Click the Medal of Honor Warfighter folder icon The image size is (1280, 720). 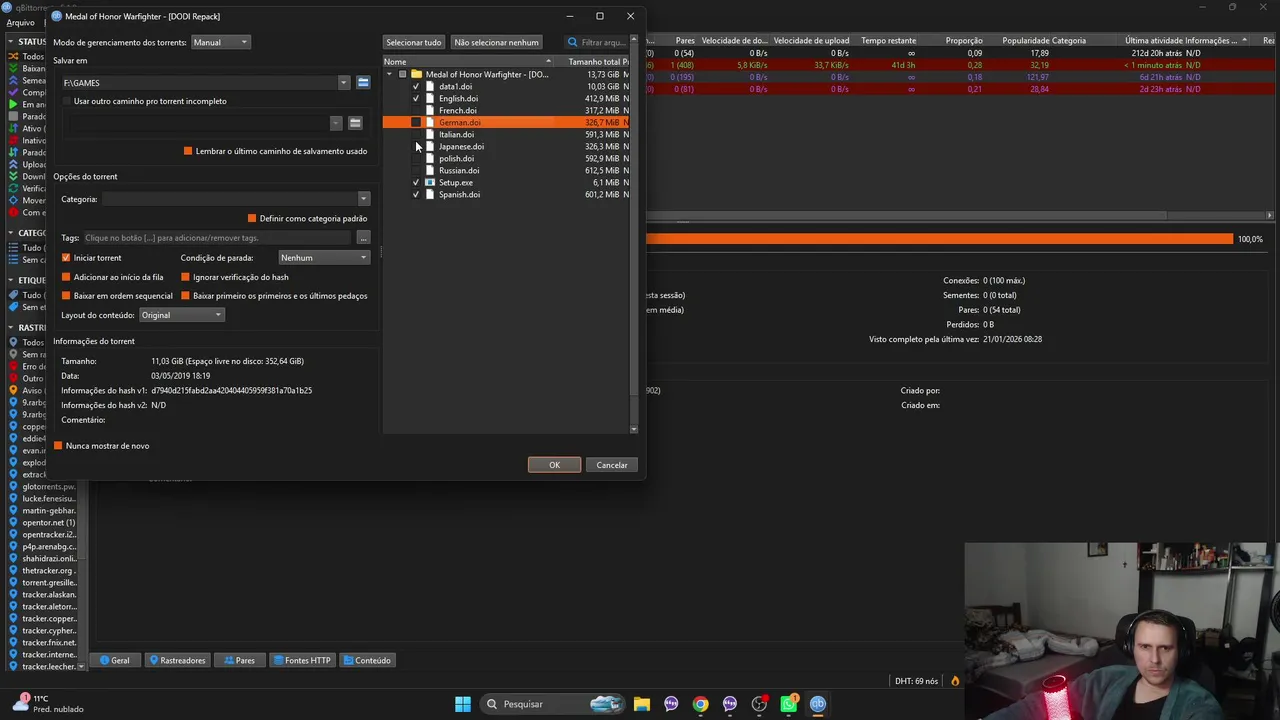[x=416, y=74]
